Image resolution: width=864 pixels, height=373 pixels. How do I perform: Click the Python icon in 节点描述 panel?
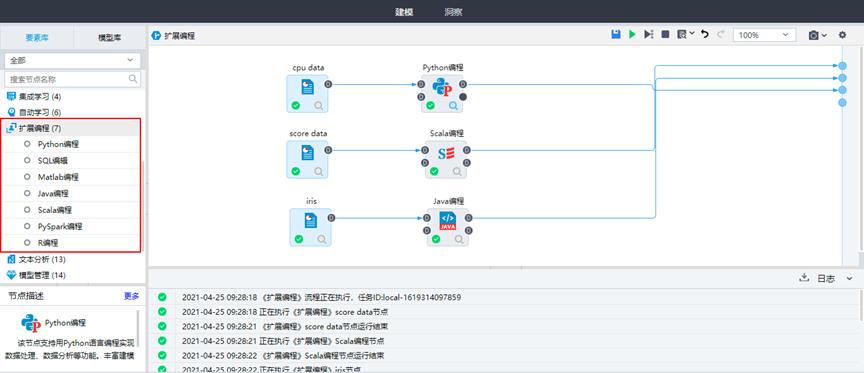pyautogui.click(x=31, y=323)
